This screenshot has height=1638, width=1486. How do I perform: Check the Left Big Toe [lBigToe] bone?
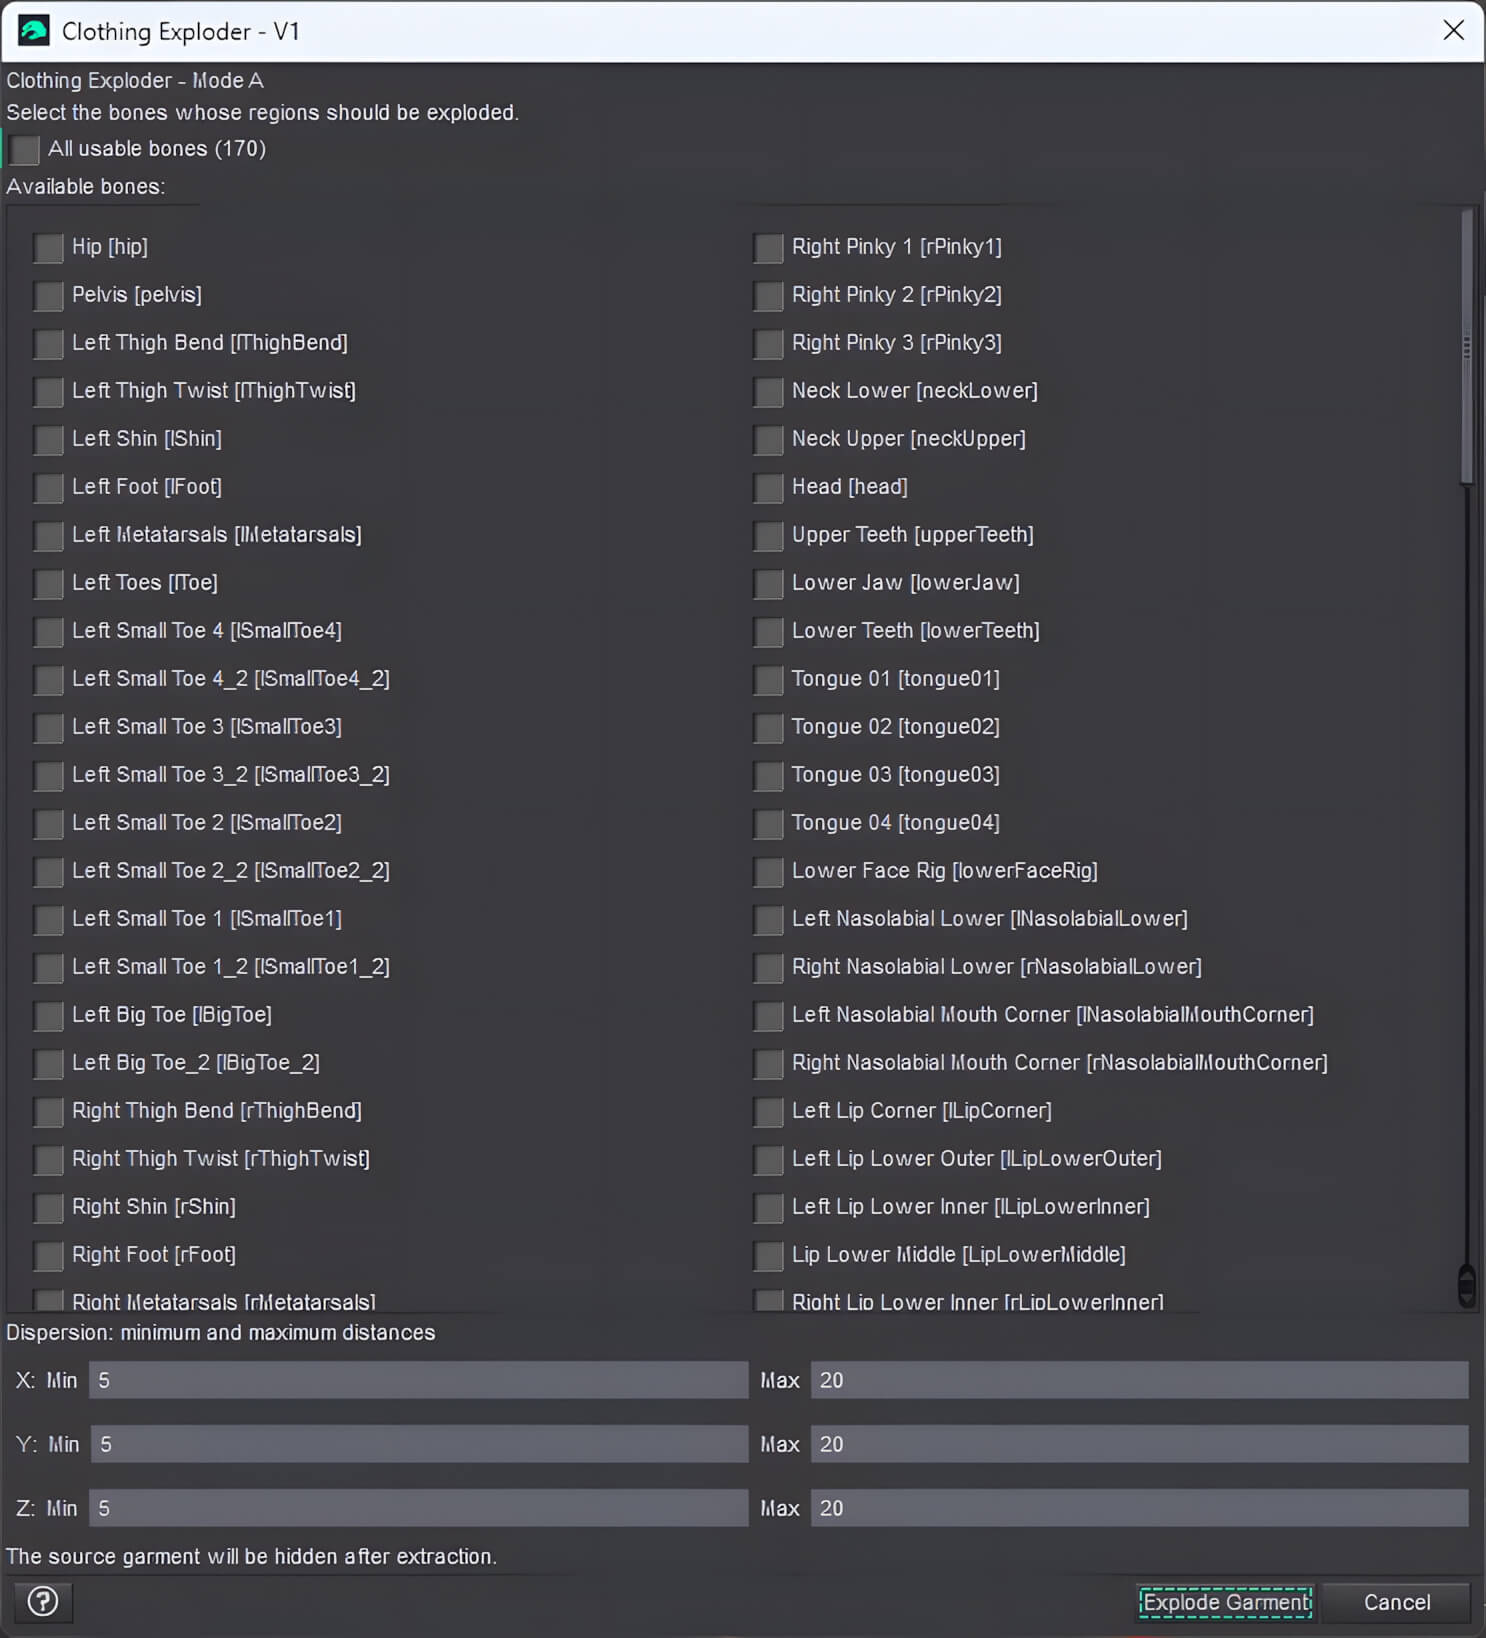click(48, 1015)
